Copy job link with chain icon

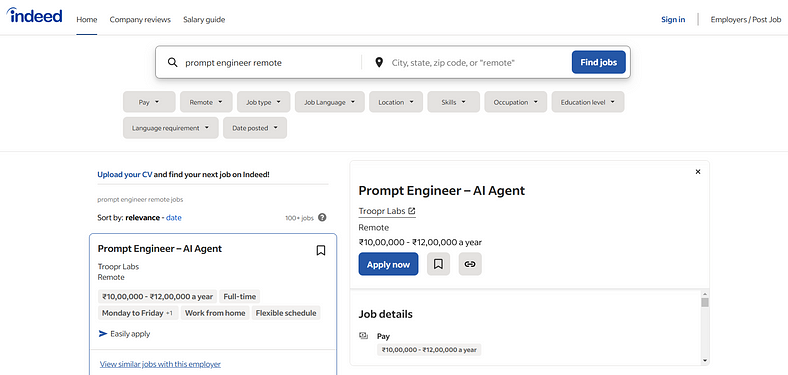pos(470,264)
